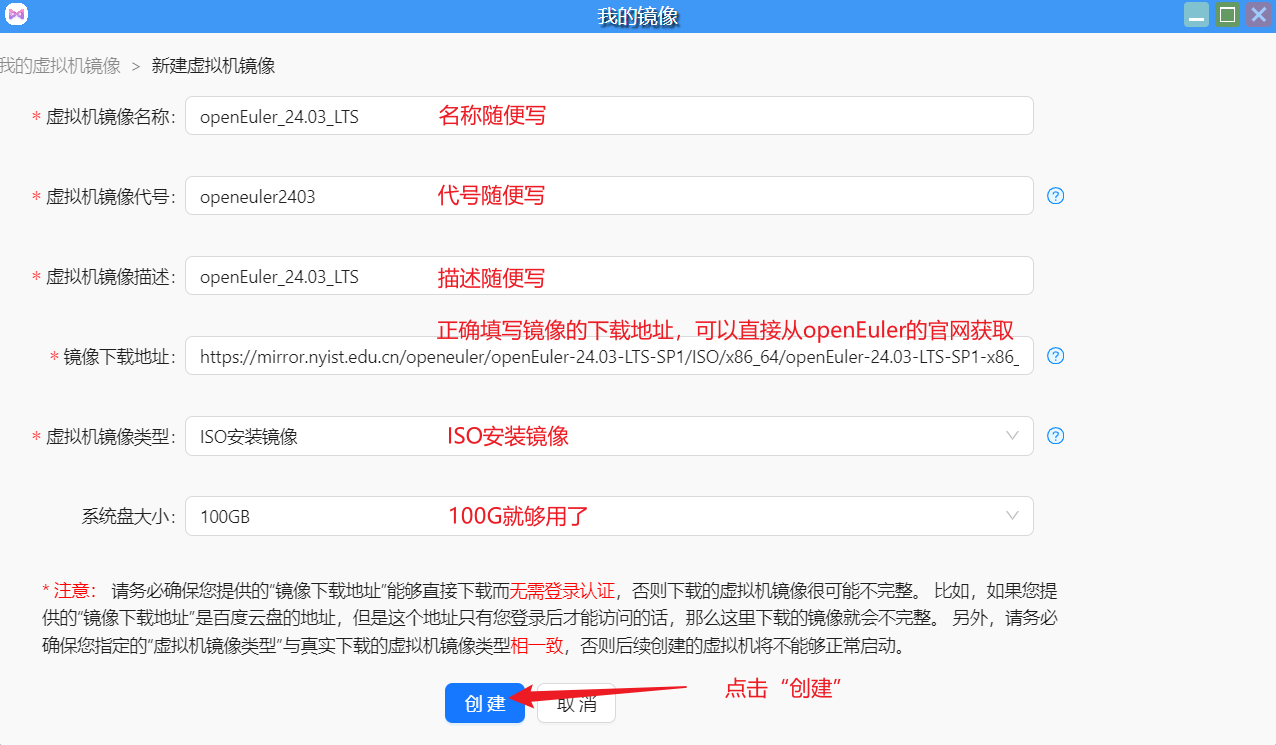Select the ISO安装镜像 value in type combo box
Image resolution: width=1276 pixels, height=745 pixels.
click(x=249, y=437)
